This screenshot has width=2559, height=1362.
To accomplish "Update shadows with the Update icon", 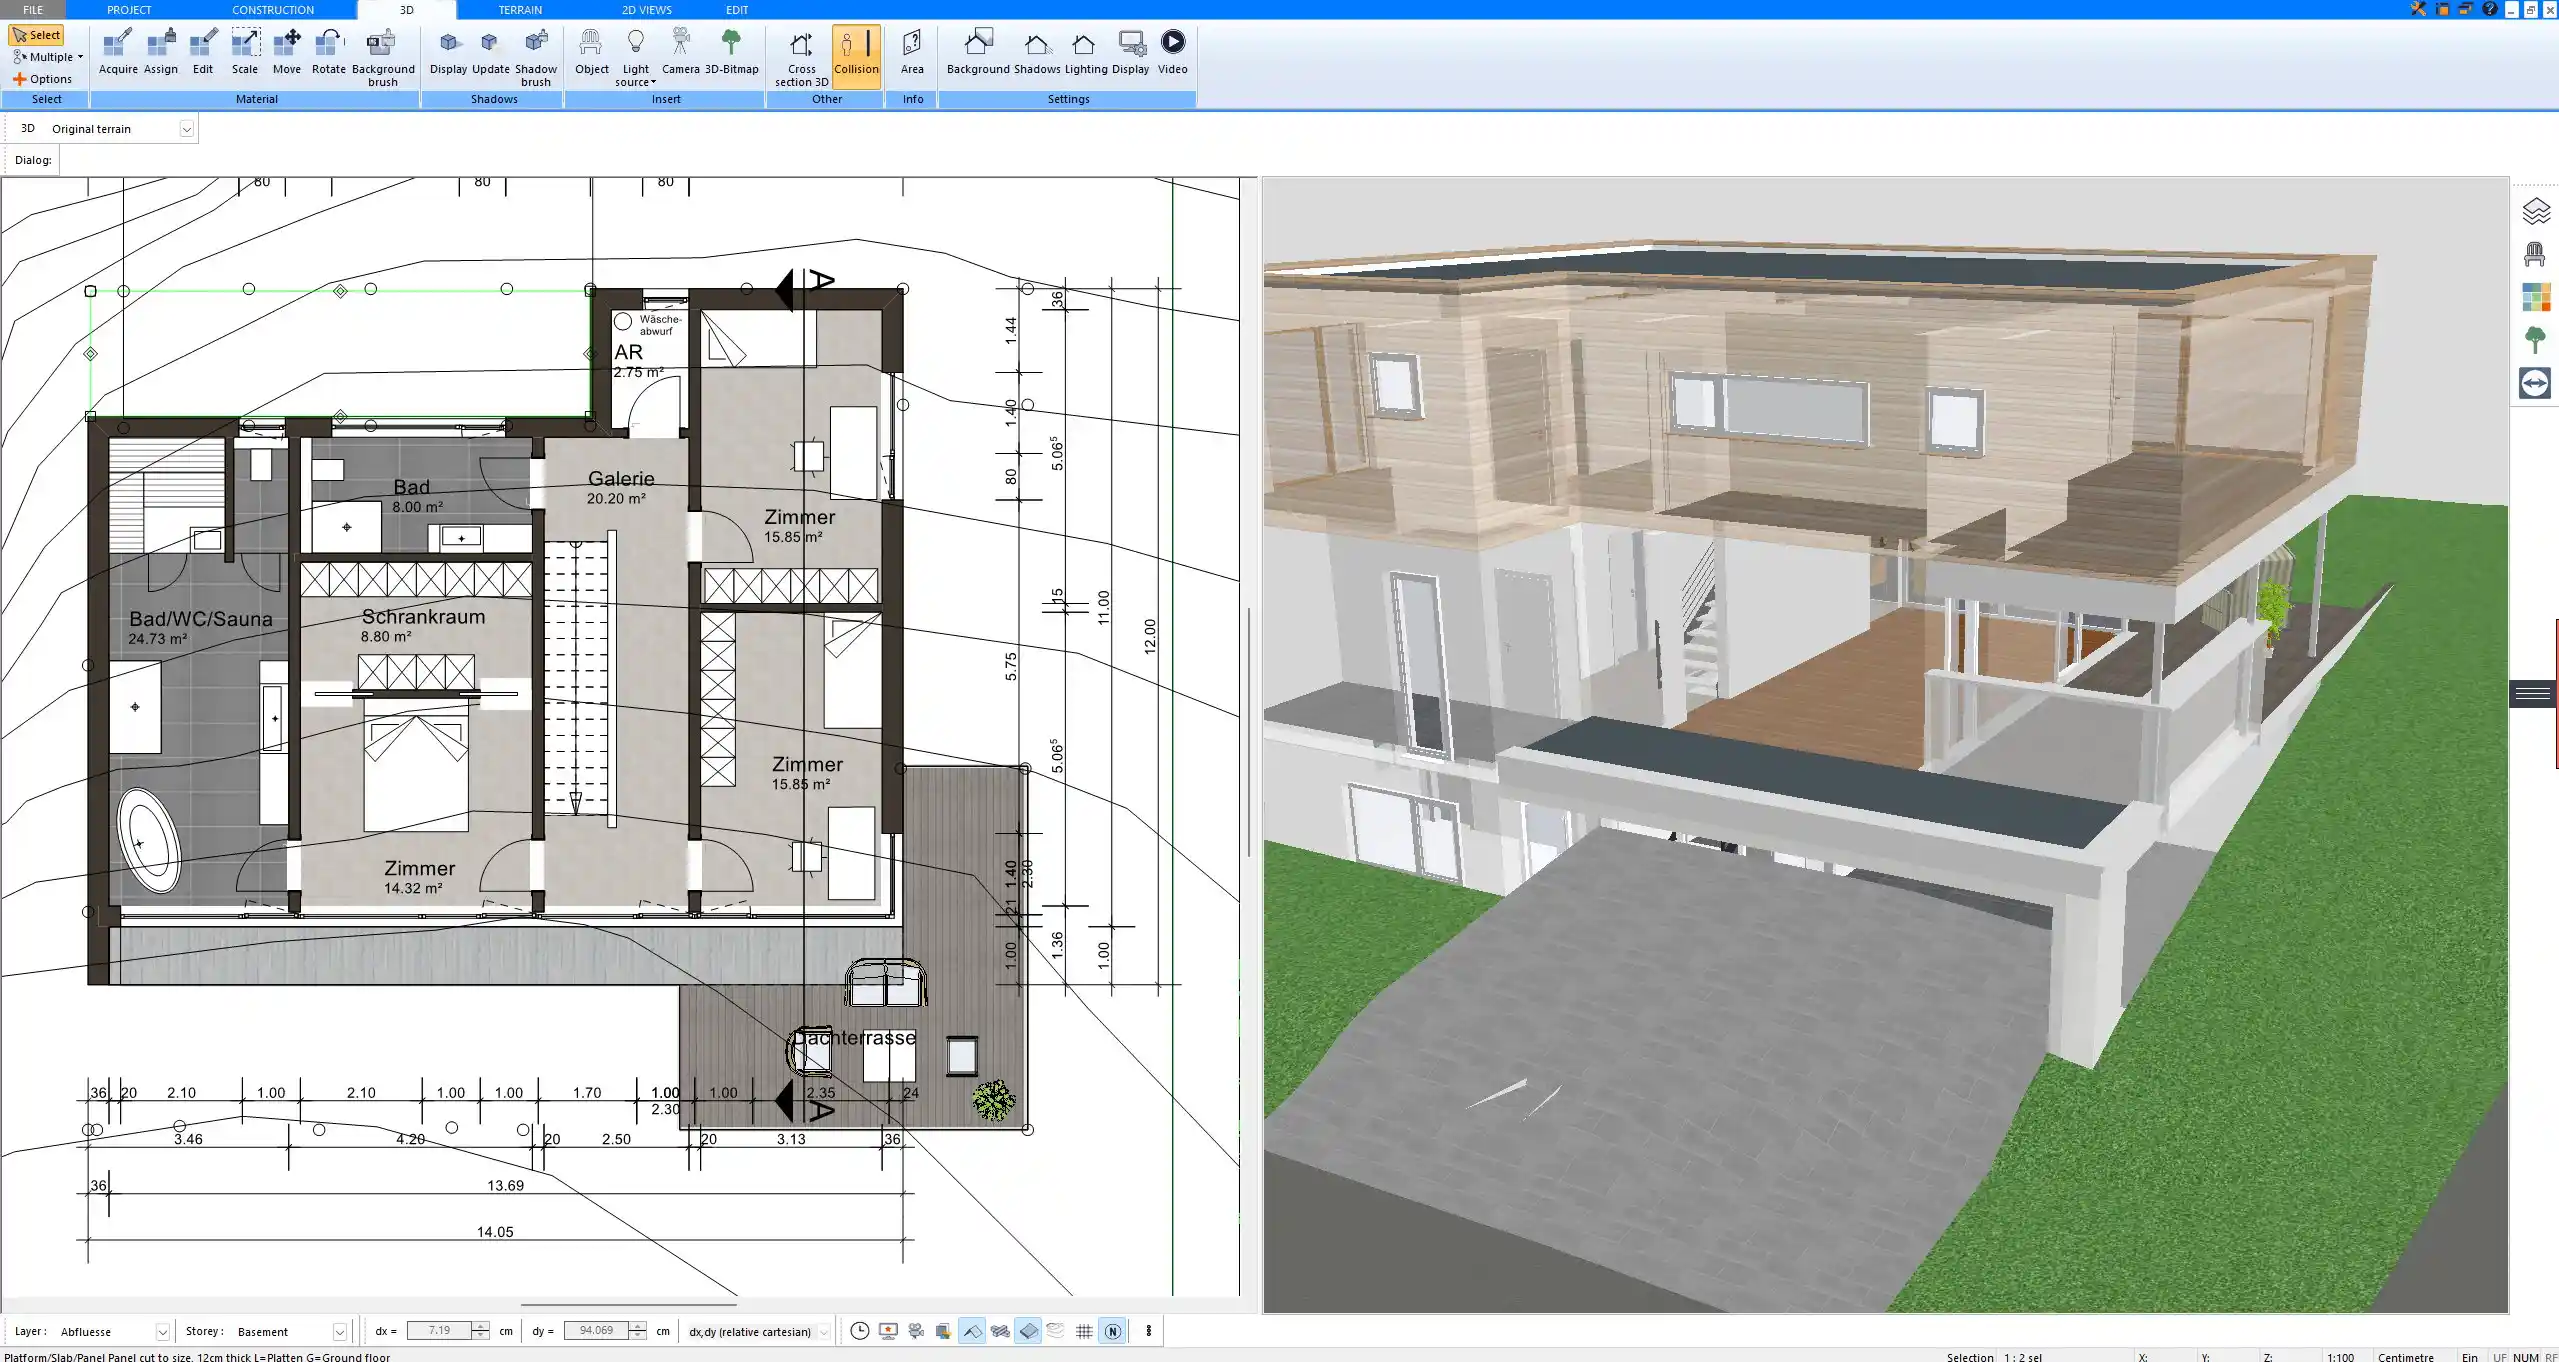I will coord(491,52).
